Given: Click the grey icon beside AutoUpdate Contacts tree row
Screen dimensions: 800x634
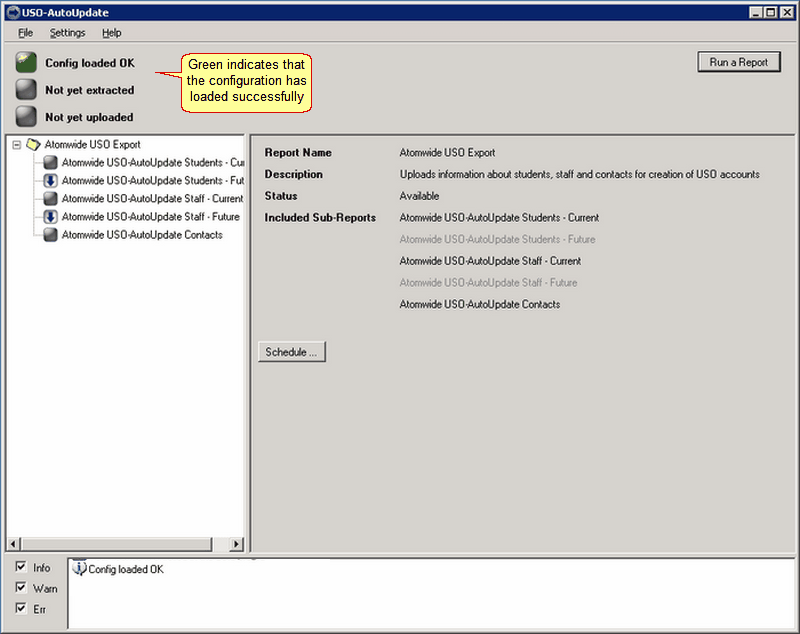Looking at the screenshot, I should 50,235.
